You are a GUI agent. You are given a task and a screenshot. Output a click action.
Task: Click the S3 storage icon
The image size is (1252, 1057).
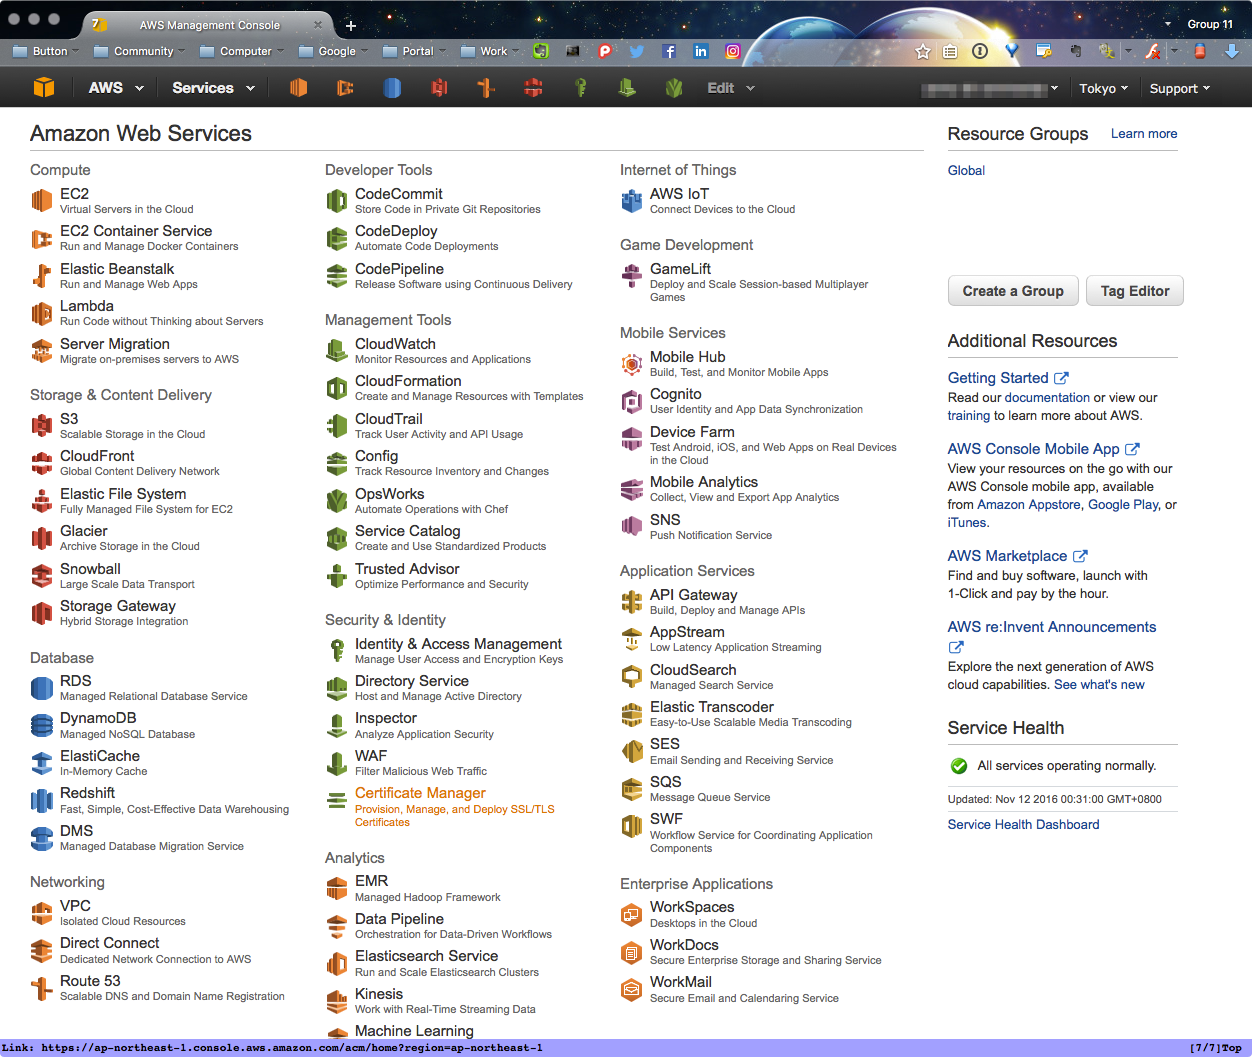pyautogui.click(x=41, y=426)
